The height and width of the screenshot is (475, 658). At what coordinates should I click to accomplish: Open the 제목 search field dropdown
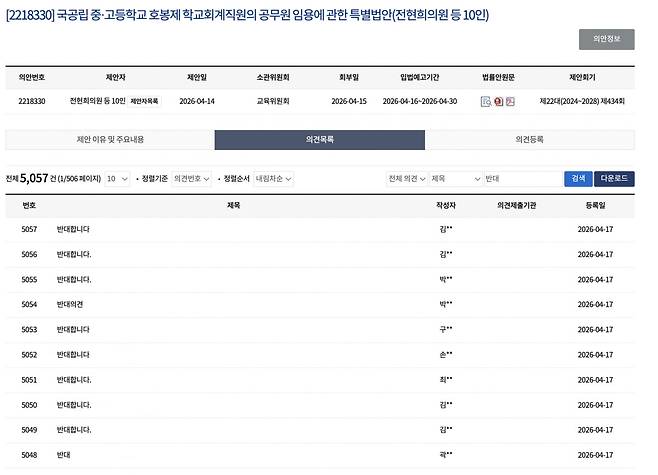point(455,179)
